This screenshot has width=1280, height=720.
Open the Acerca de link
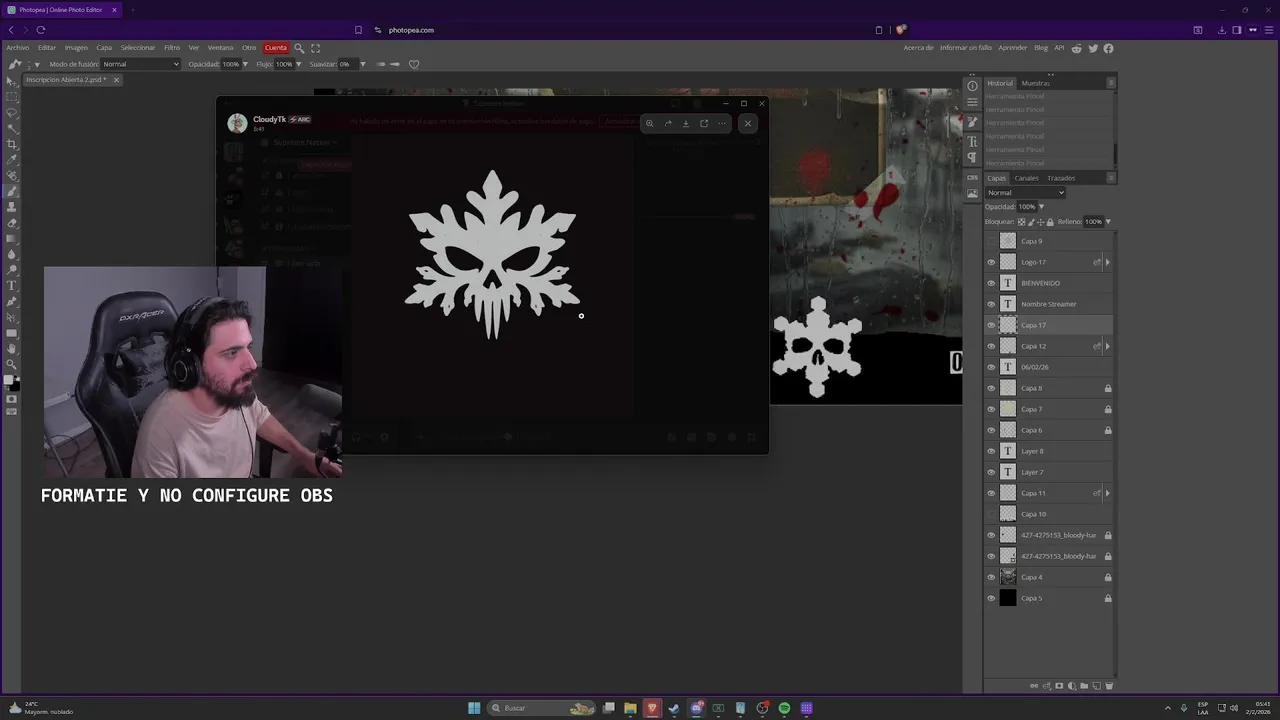click(x=918, y=48)
